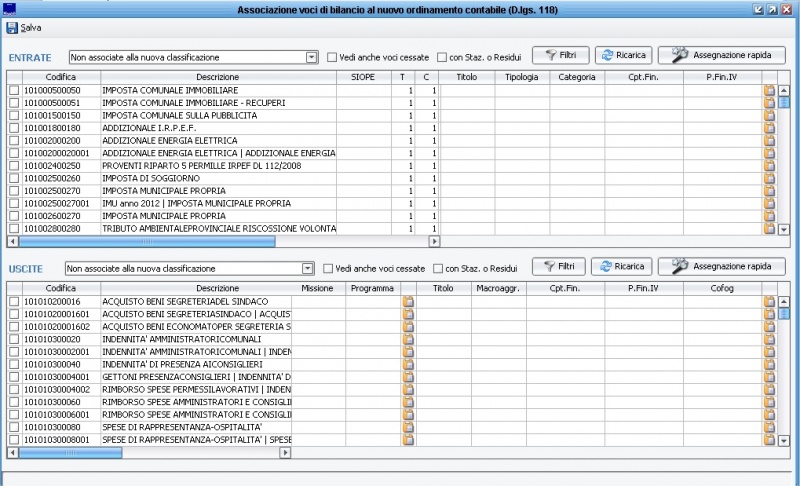Click Ricarica in the Uscite section
This screenshot has width=800, height=486.
tap(622, 267)
